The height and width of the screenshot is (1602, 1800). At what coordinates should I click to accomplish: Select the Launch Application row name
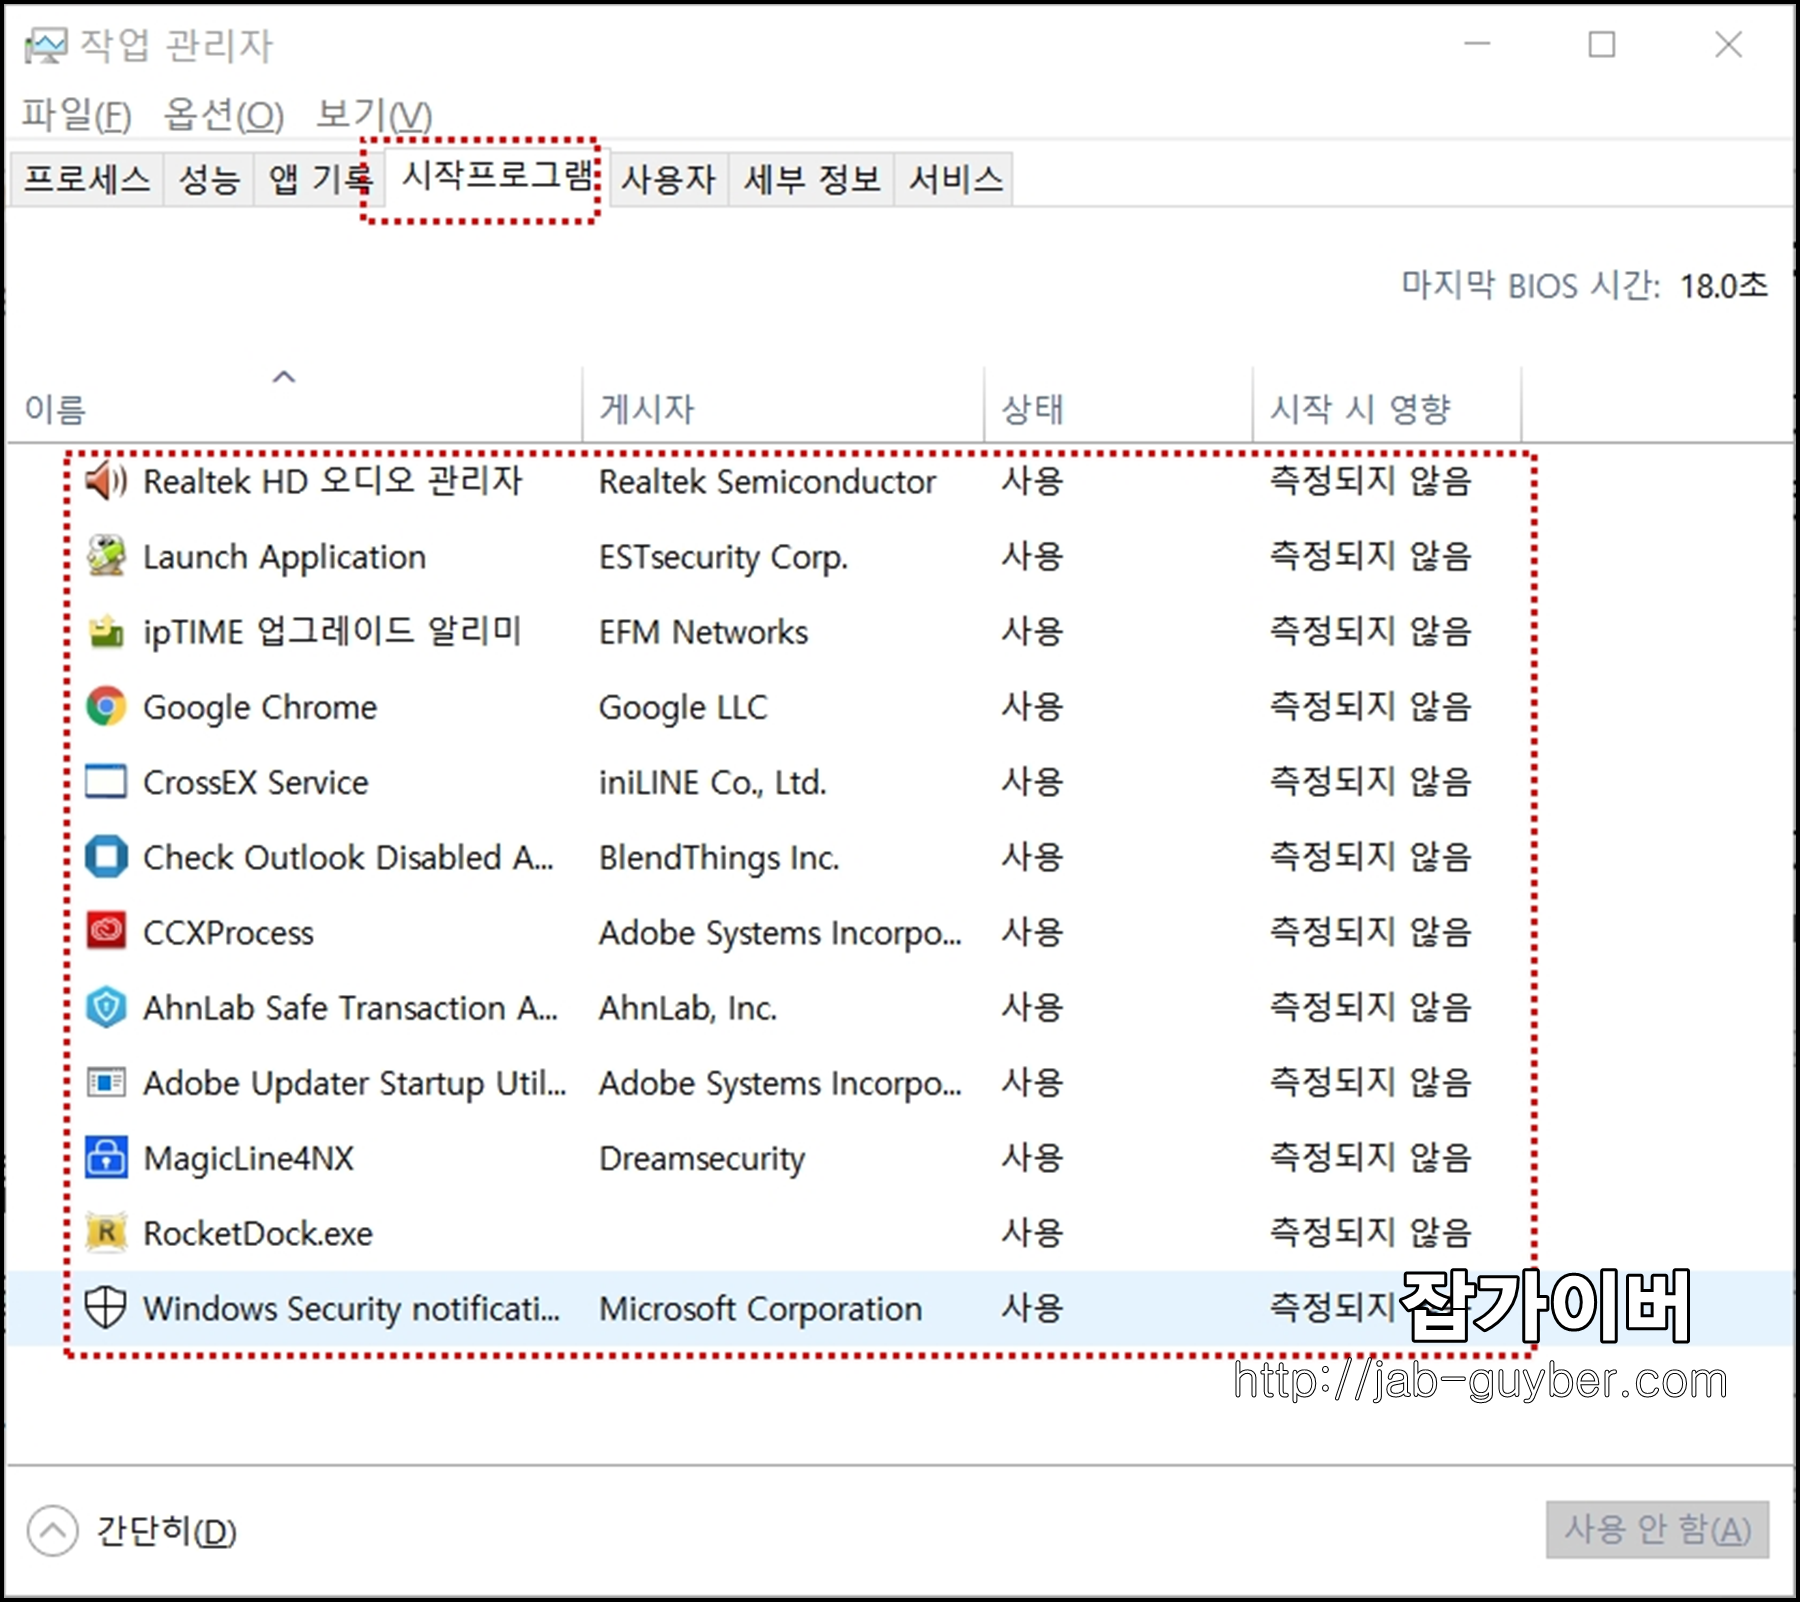[x=284, y=557]
